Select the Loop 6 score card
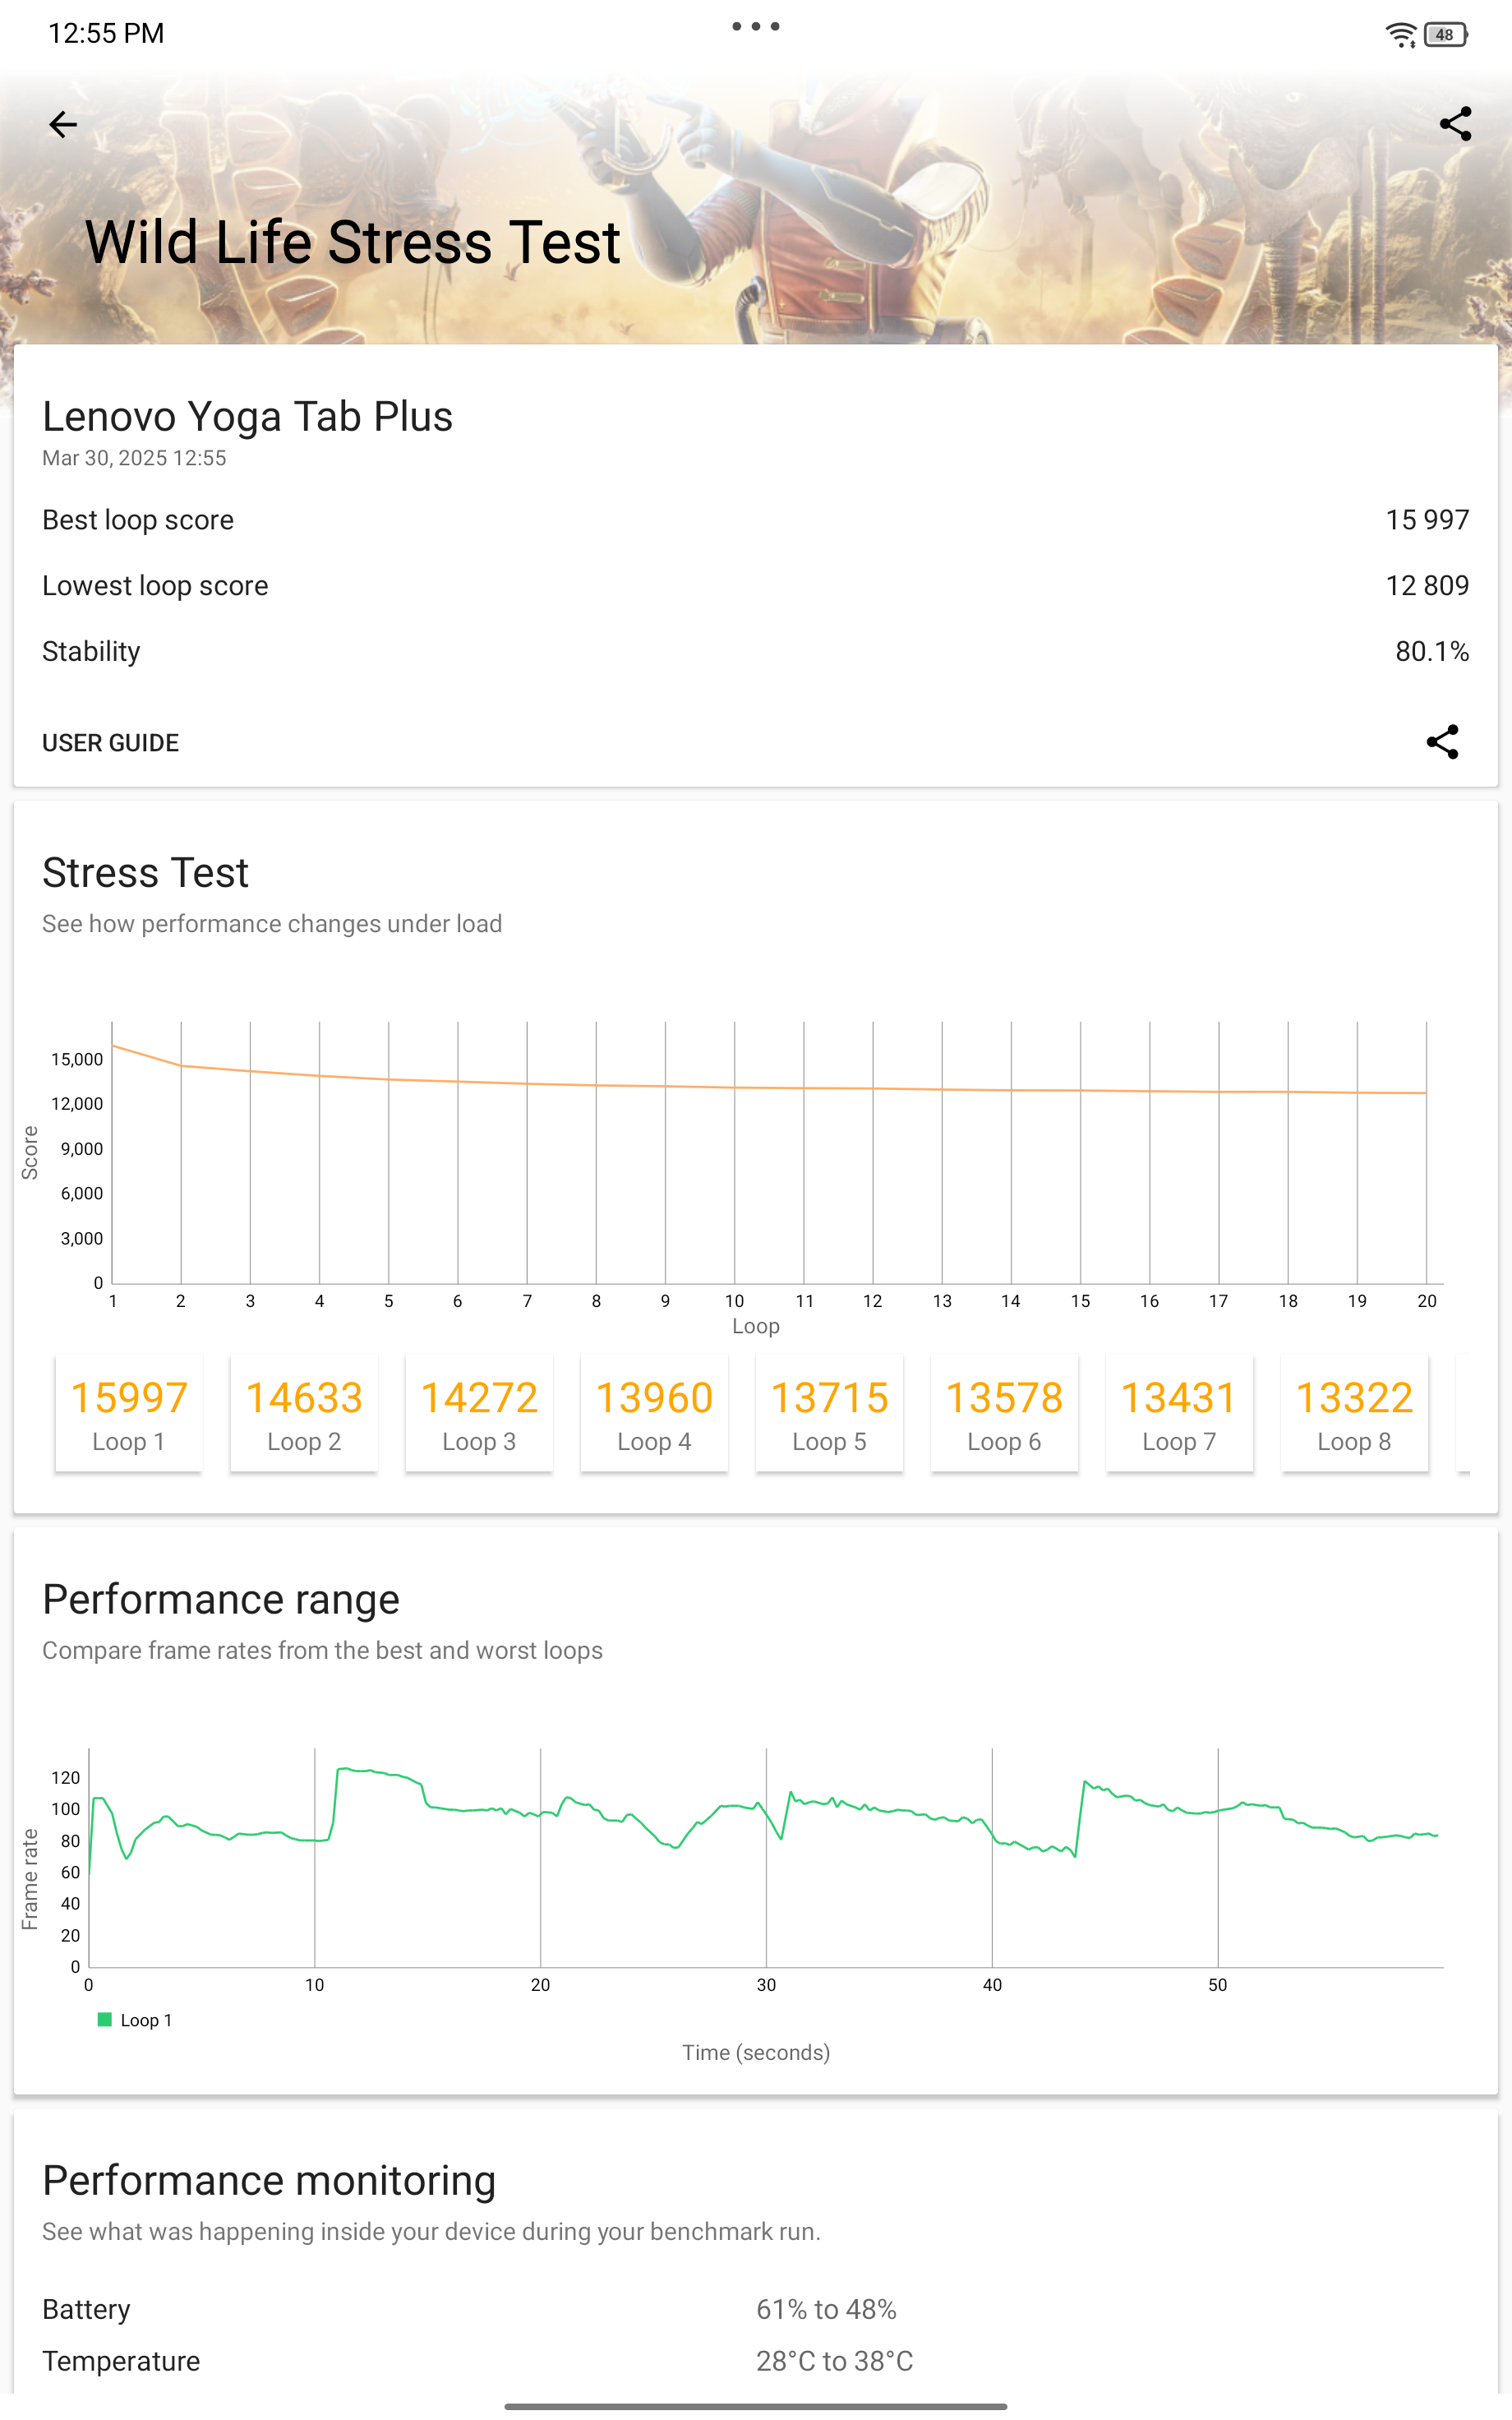This screenshot has width=1512, height=2420. (1004, 1414)
